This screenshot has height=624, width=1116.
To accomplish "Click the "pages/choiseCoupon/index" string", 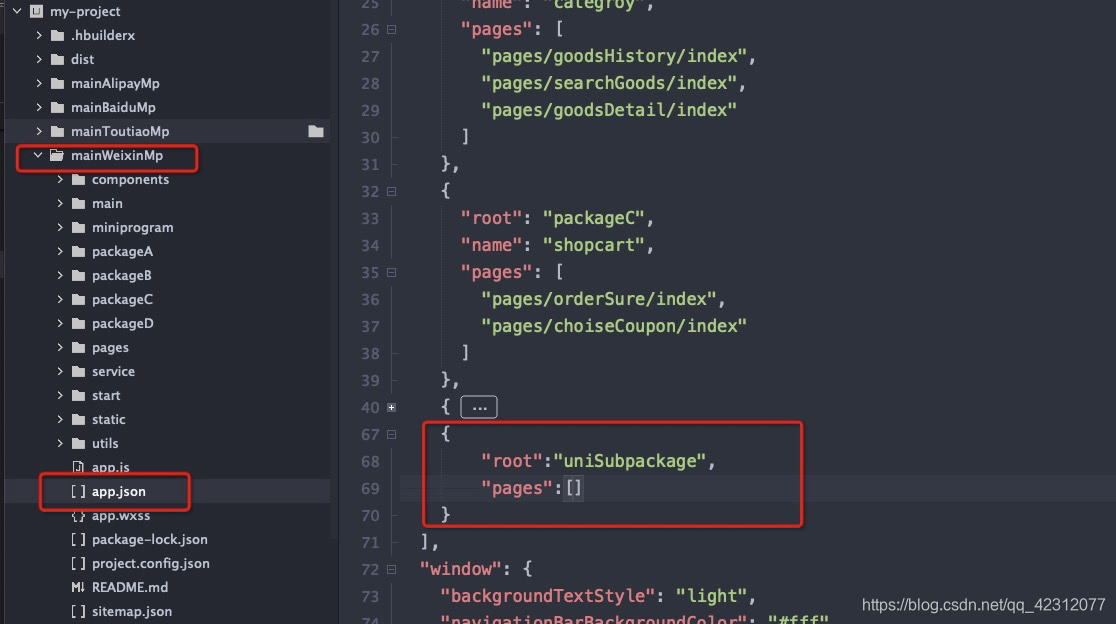I will 614,326.
